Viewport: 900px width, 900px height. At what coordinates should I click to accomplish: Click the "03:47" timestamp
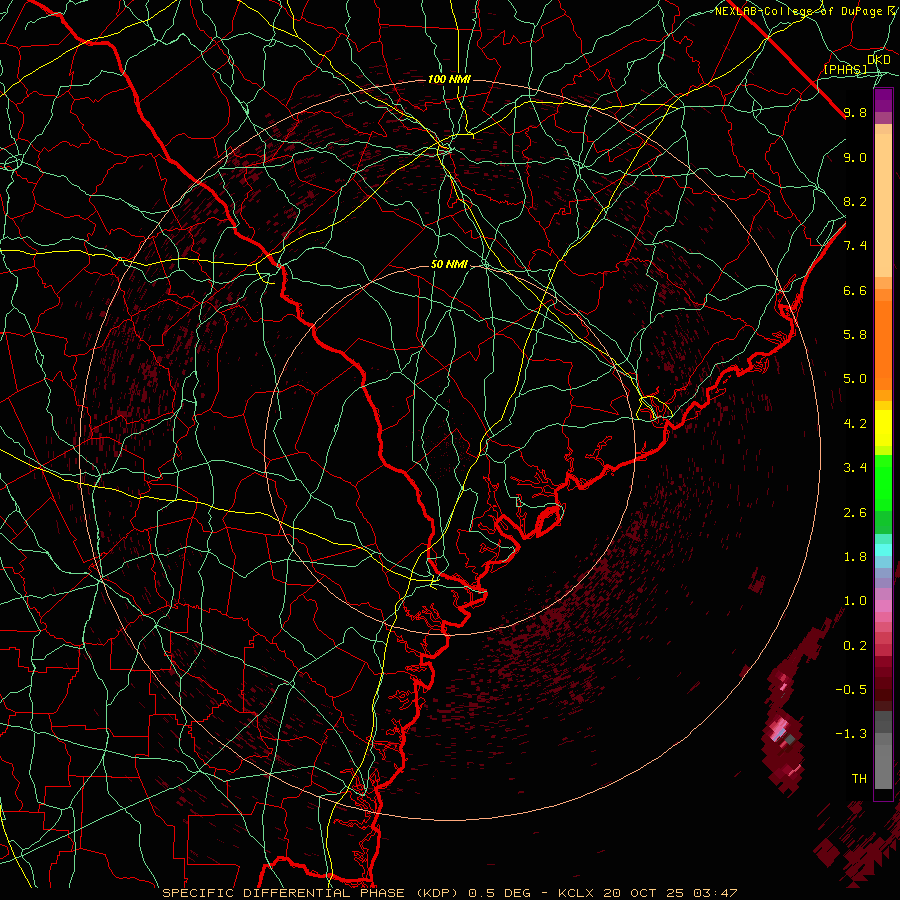tap(715, 893)
